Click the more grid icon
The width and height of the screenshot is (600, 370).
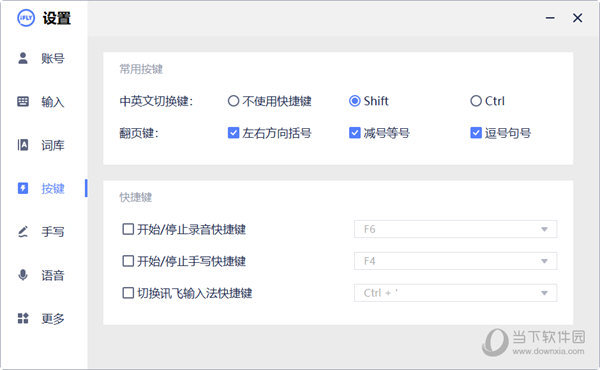coord(23,318)
